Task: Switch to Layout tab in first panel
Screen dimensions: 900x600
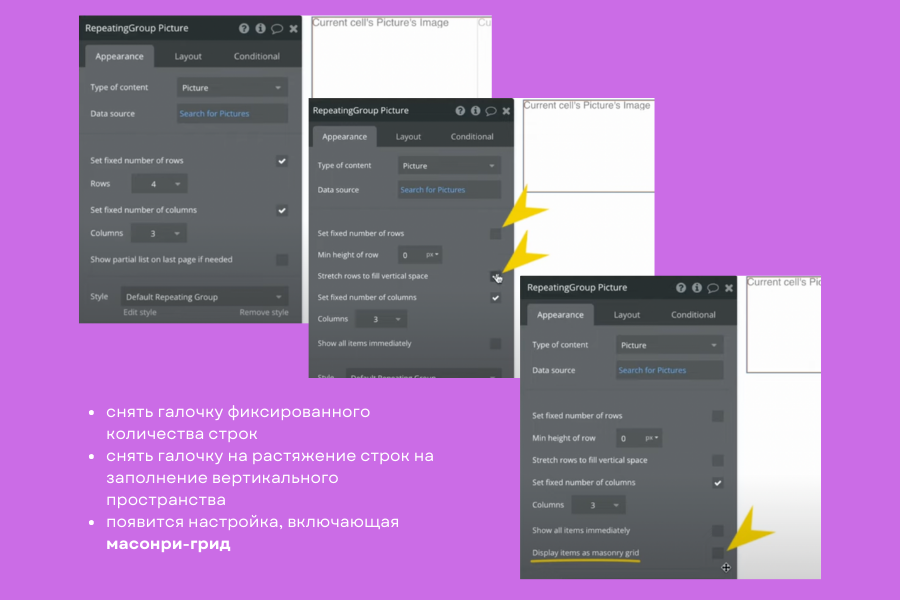Action: coord(188,56)
